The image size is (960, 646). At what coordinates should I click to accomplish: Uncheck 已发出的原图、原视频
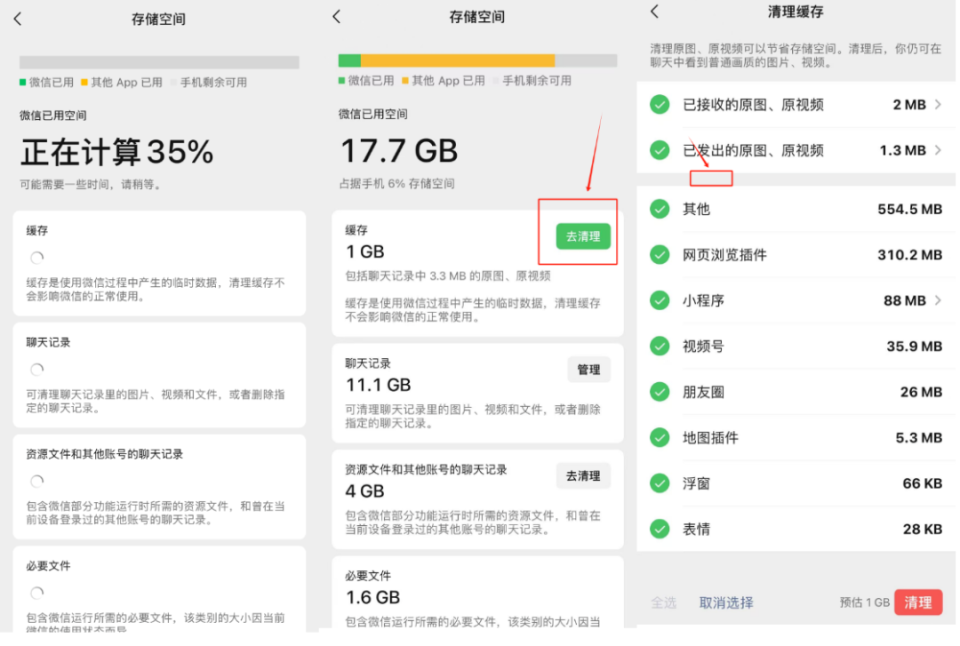(659, 150)
